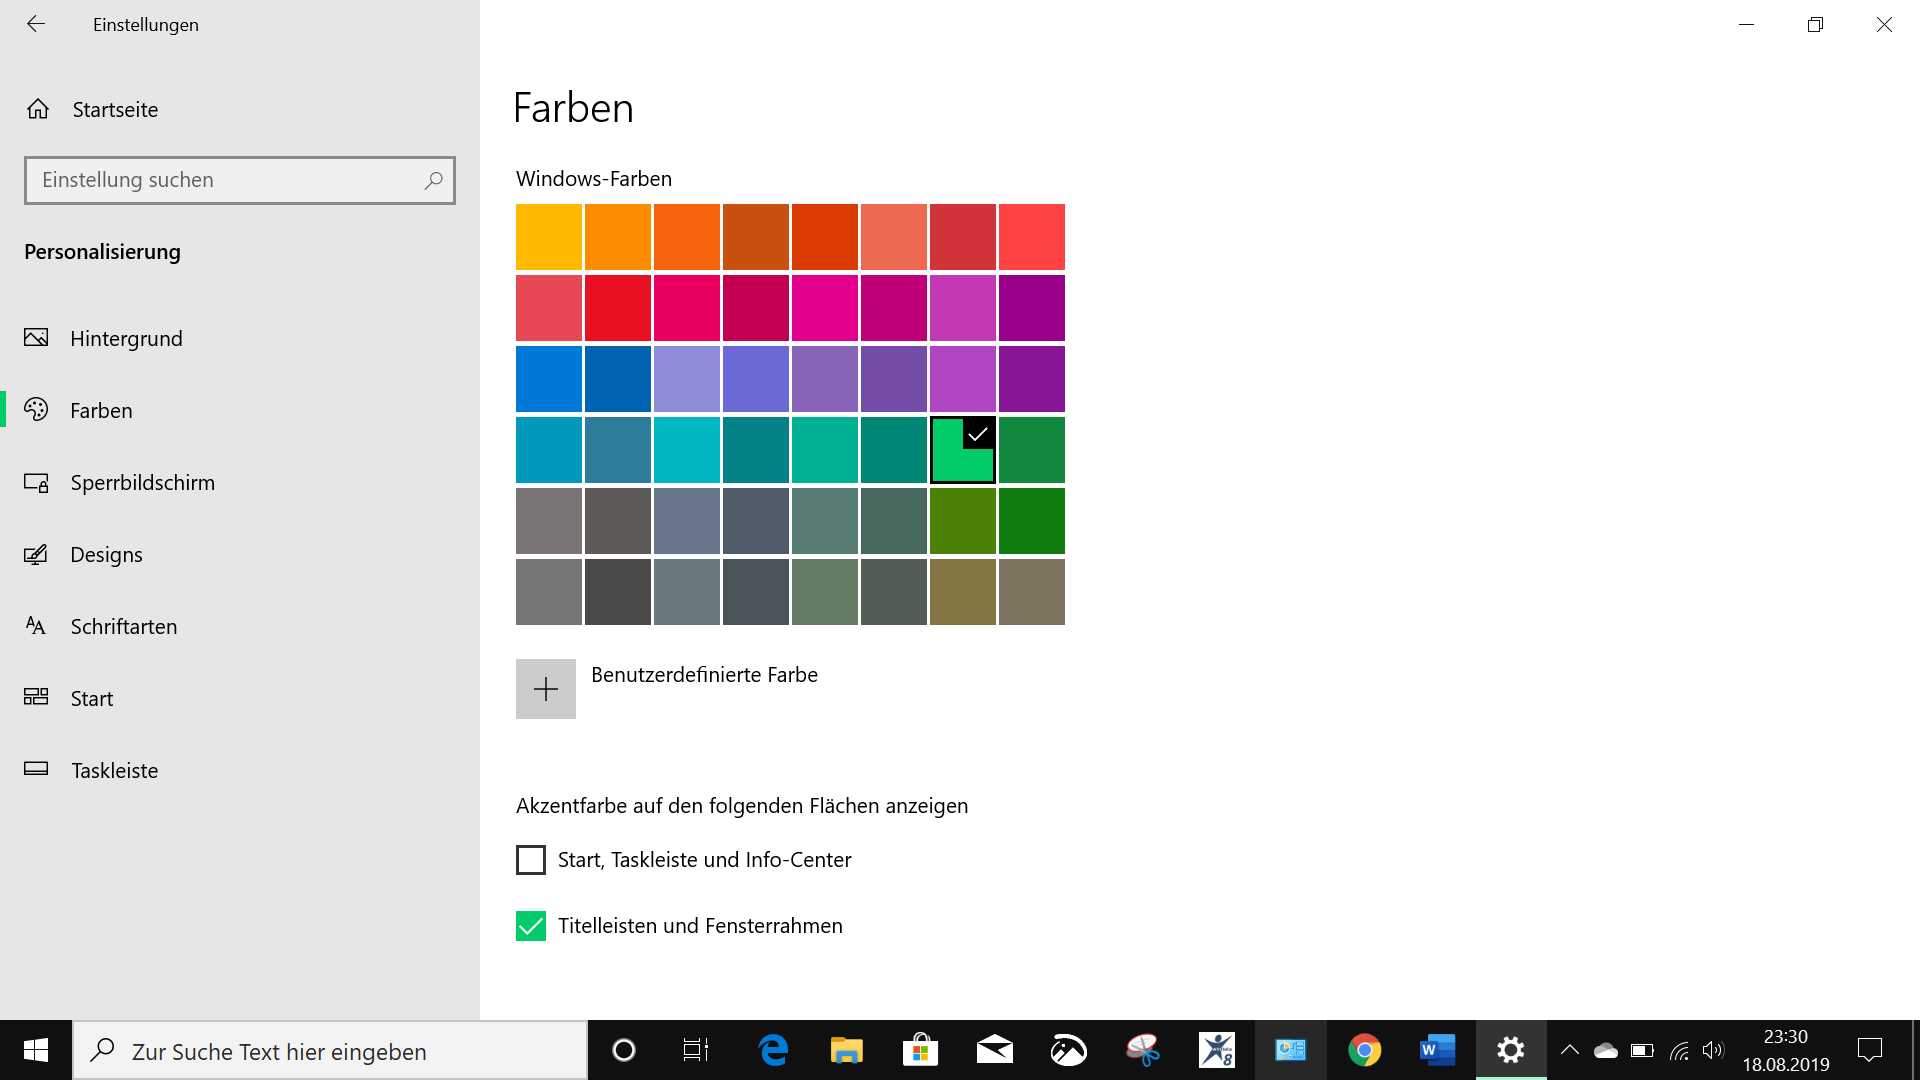
Task: Select the blue swatch at the start of the third row
Action: pyautogui.click(x=549, y=379)
